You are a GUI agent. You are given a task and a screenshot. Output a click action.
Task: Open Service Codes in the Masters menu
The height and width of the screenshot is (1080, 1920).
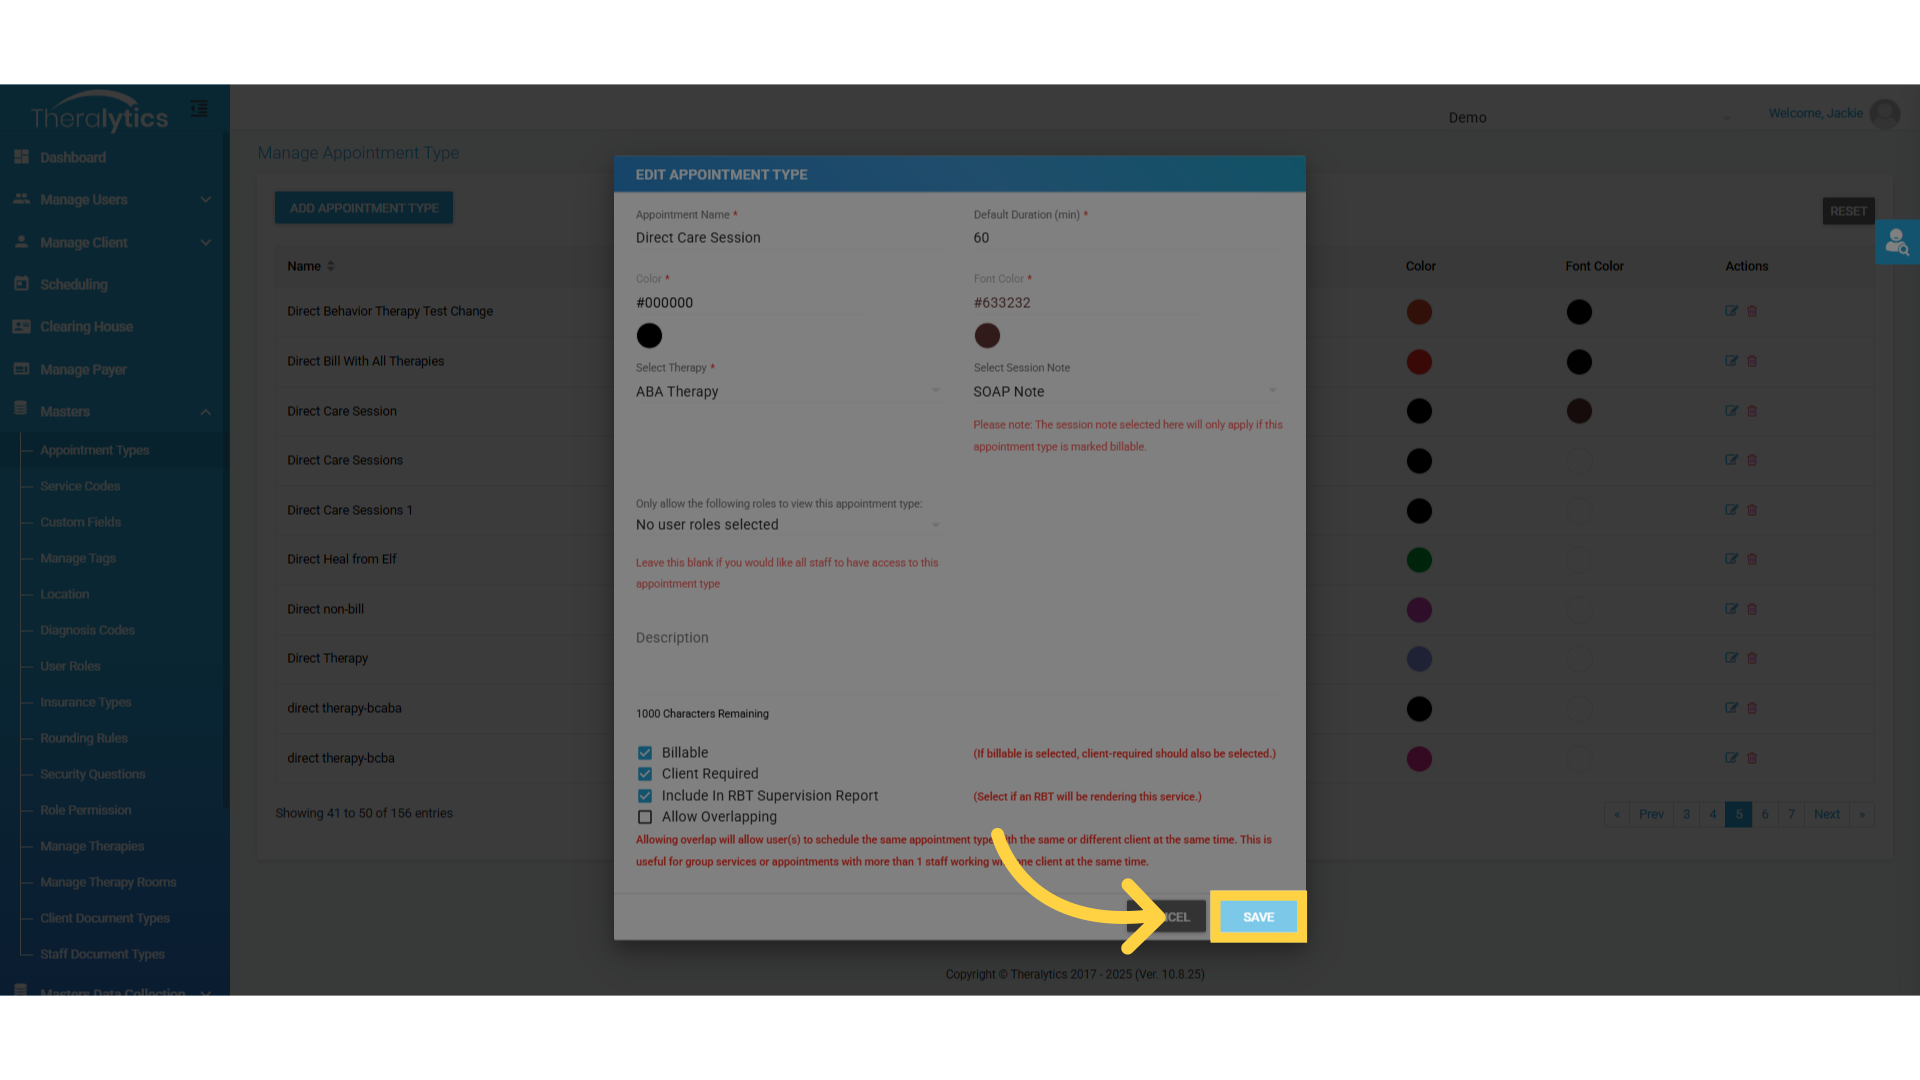(80, 486)
